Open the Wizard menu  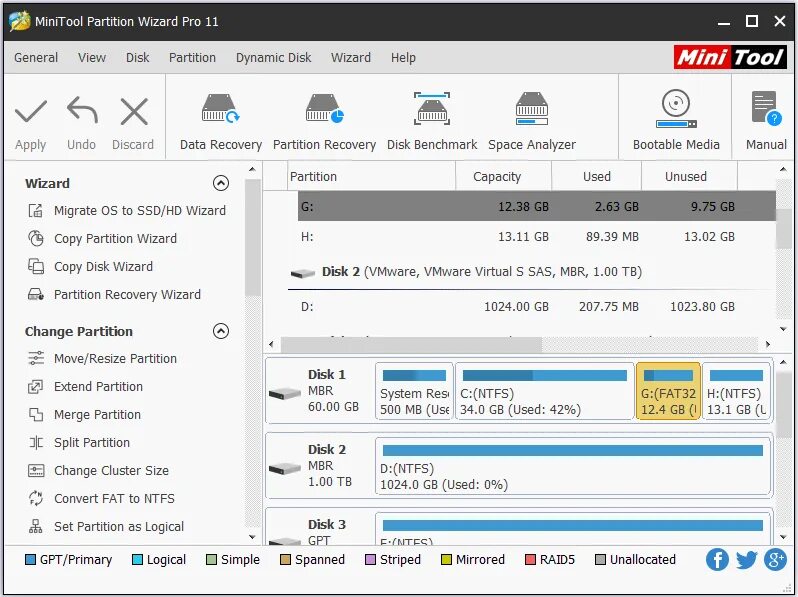pos(351,58)
